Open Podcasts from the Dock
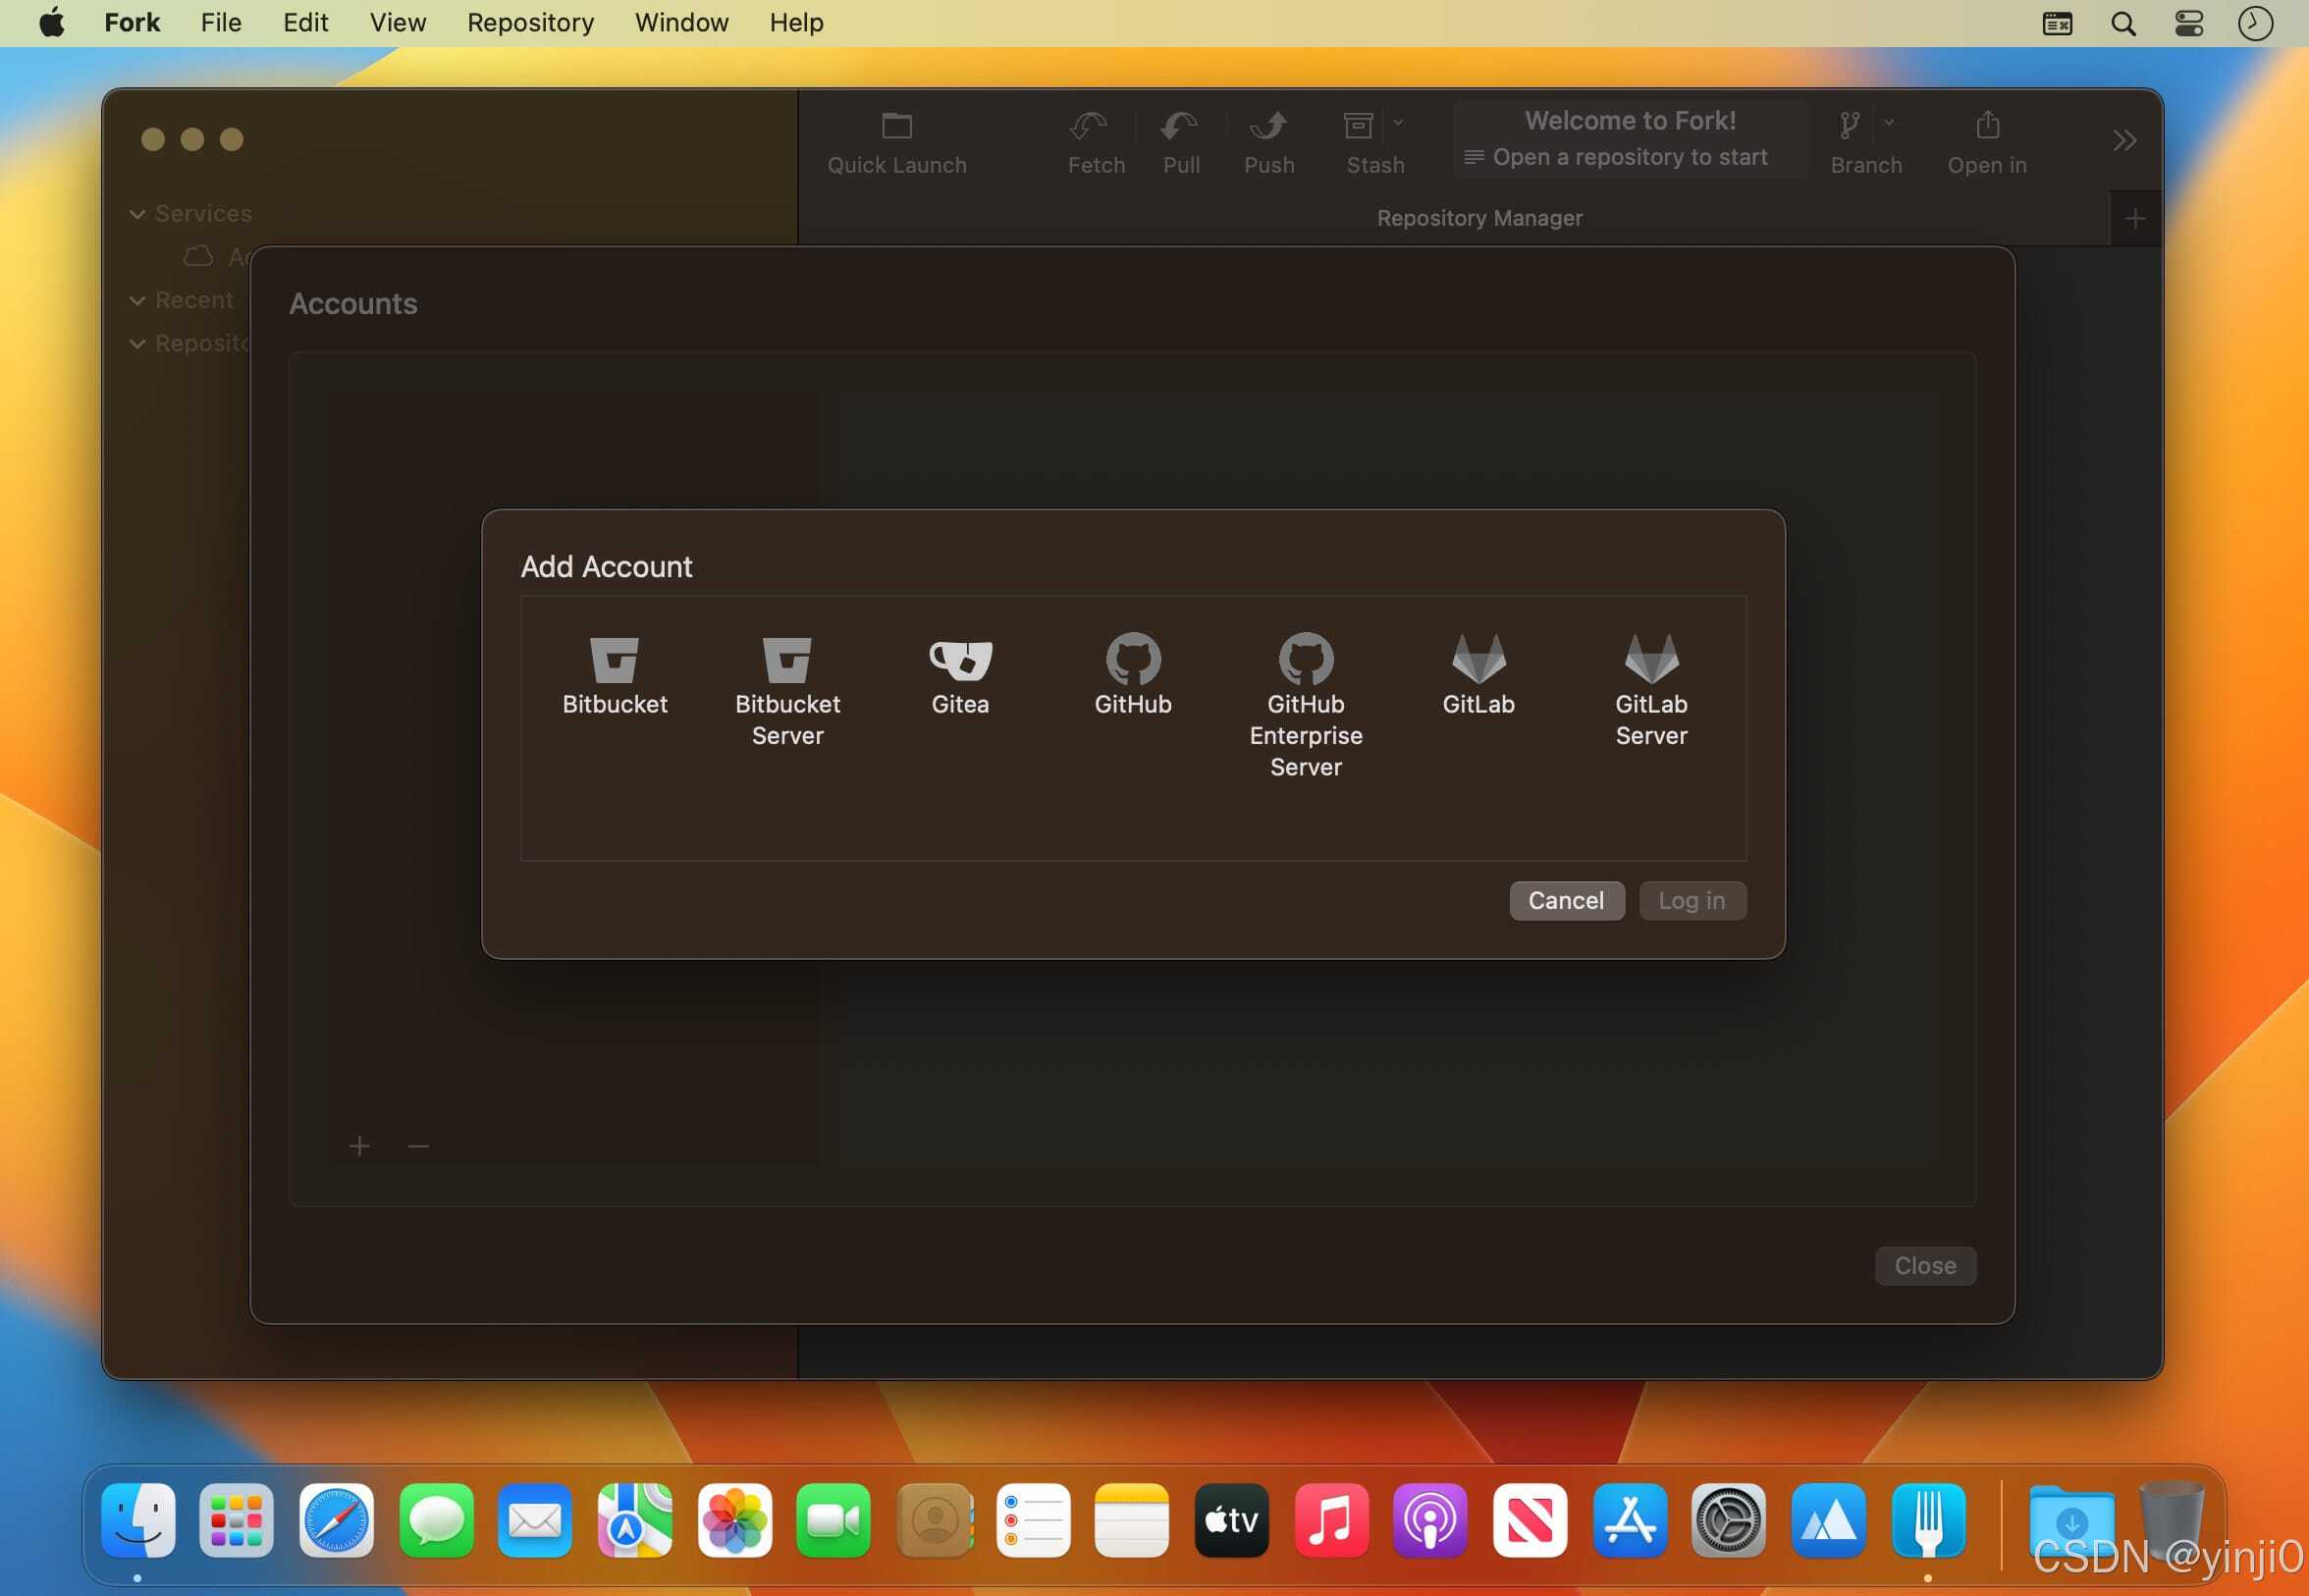The image size is (2309, 1596). coord(1430,1520)
